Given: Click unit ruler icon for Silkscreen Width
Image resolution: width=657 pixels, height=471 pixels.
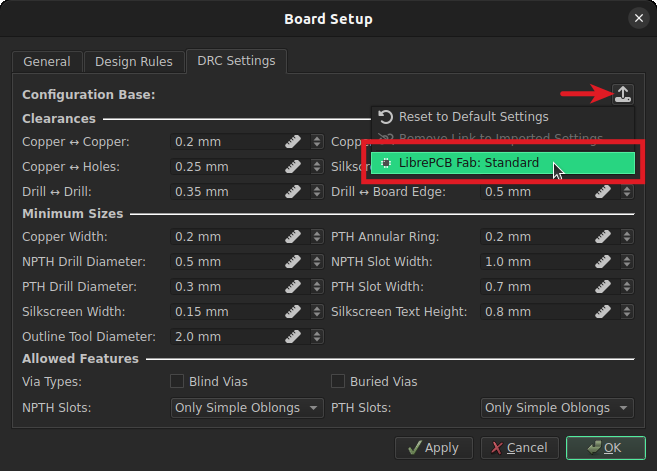Looking at the screenshot, I should click(x=293, y=312).
